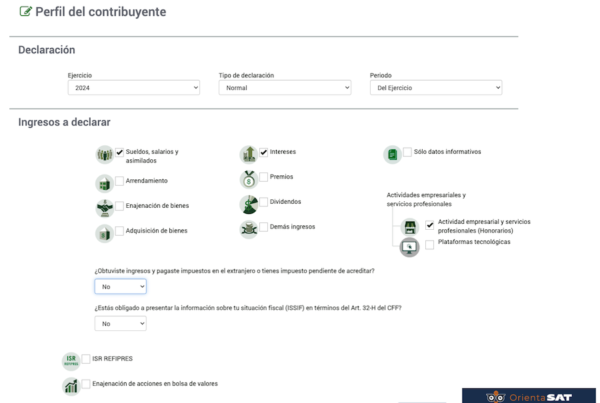600x403 pixels.
Task: Click the Dividendos pie chart icon
Action: [249, 204]
